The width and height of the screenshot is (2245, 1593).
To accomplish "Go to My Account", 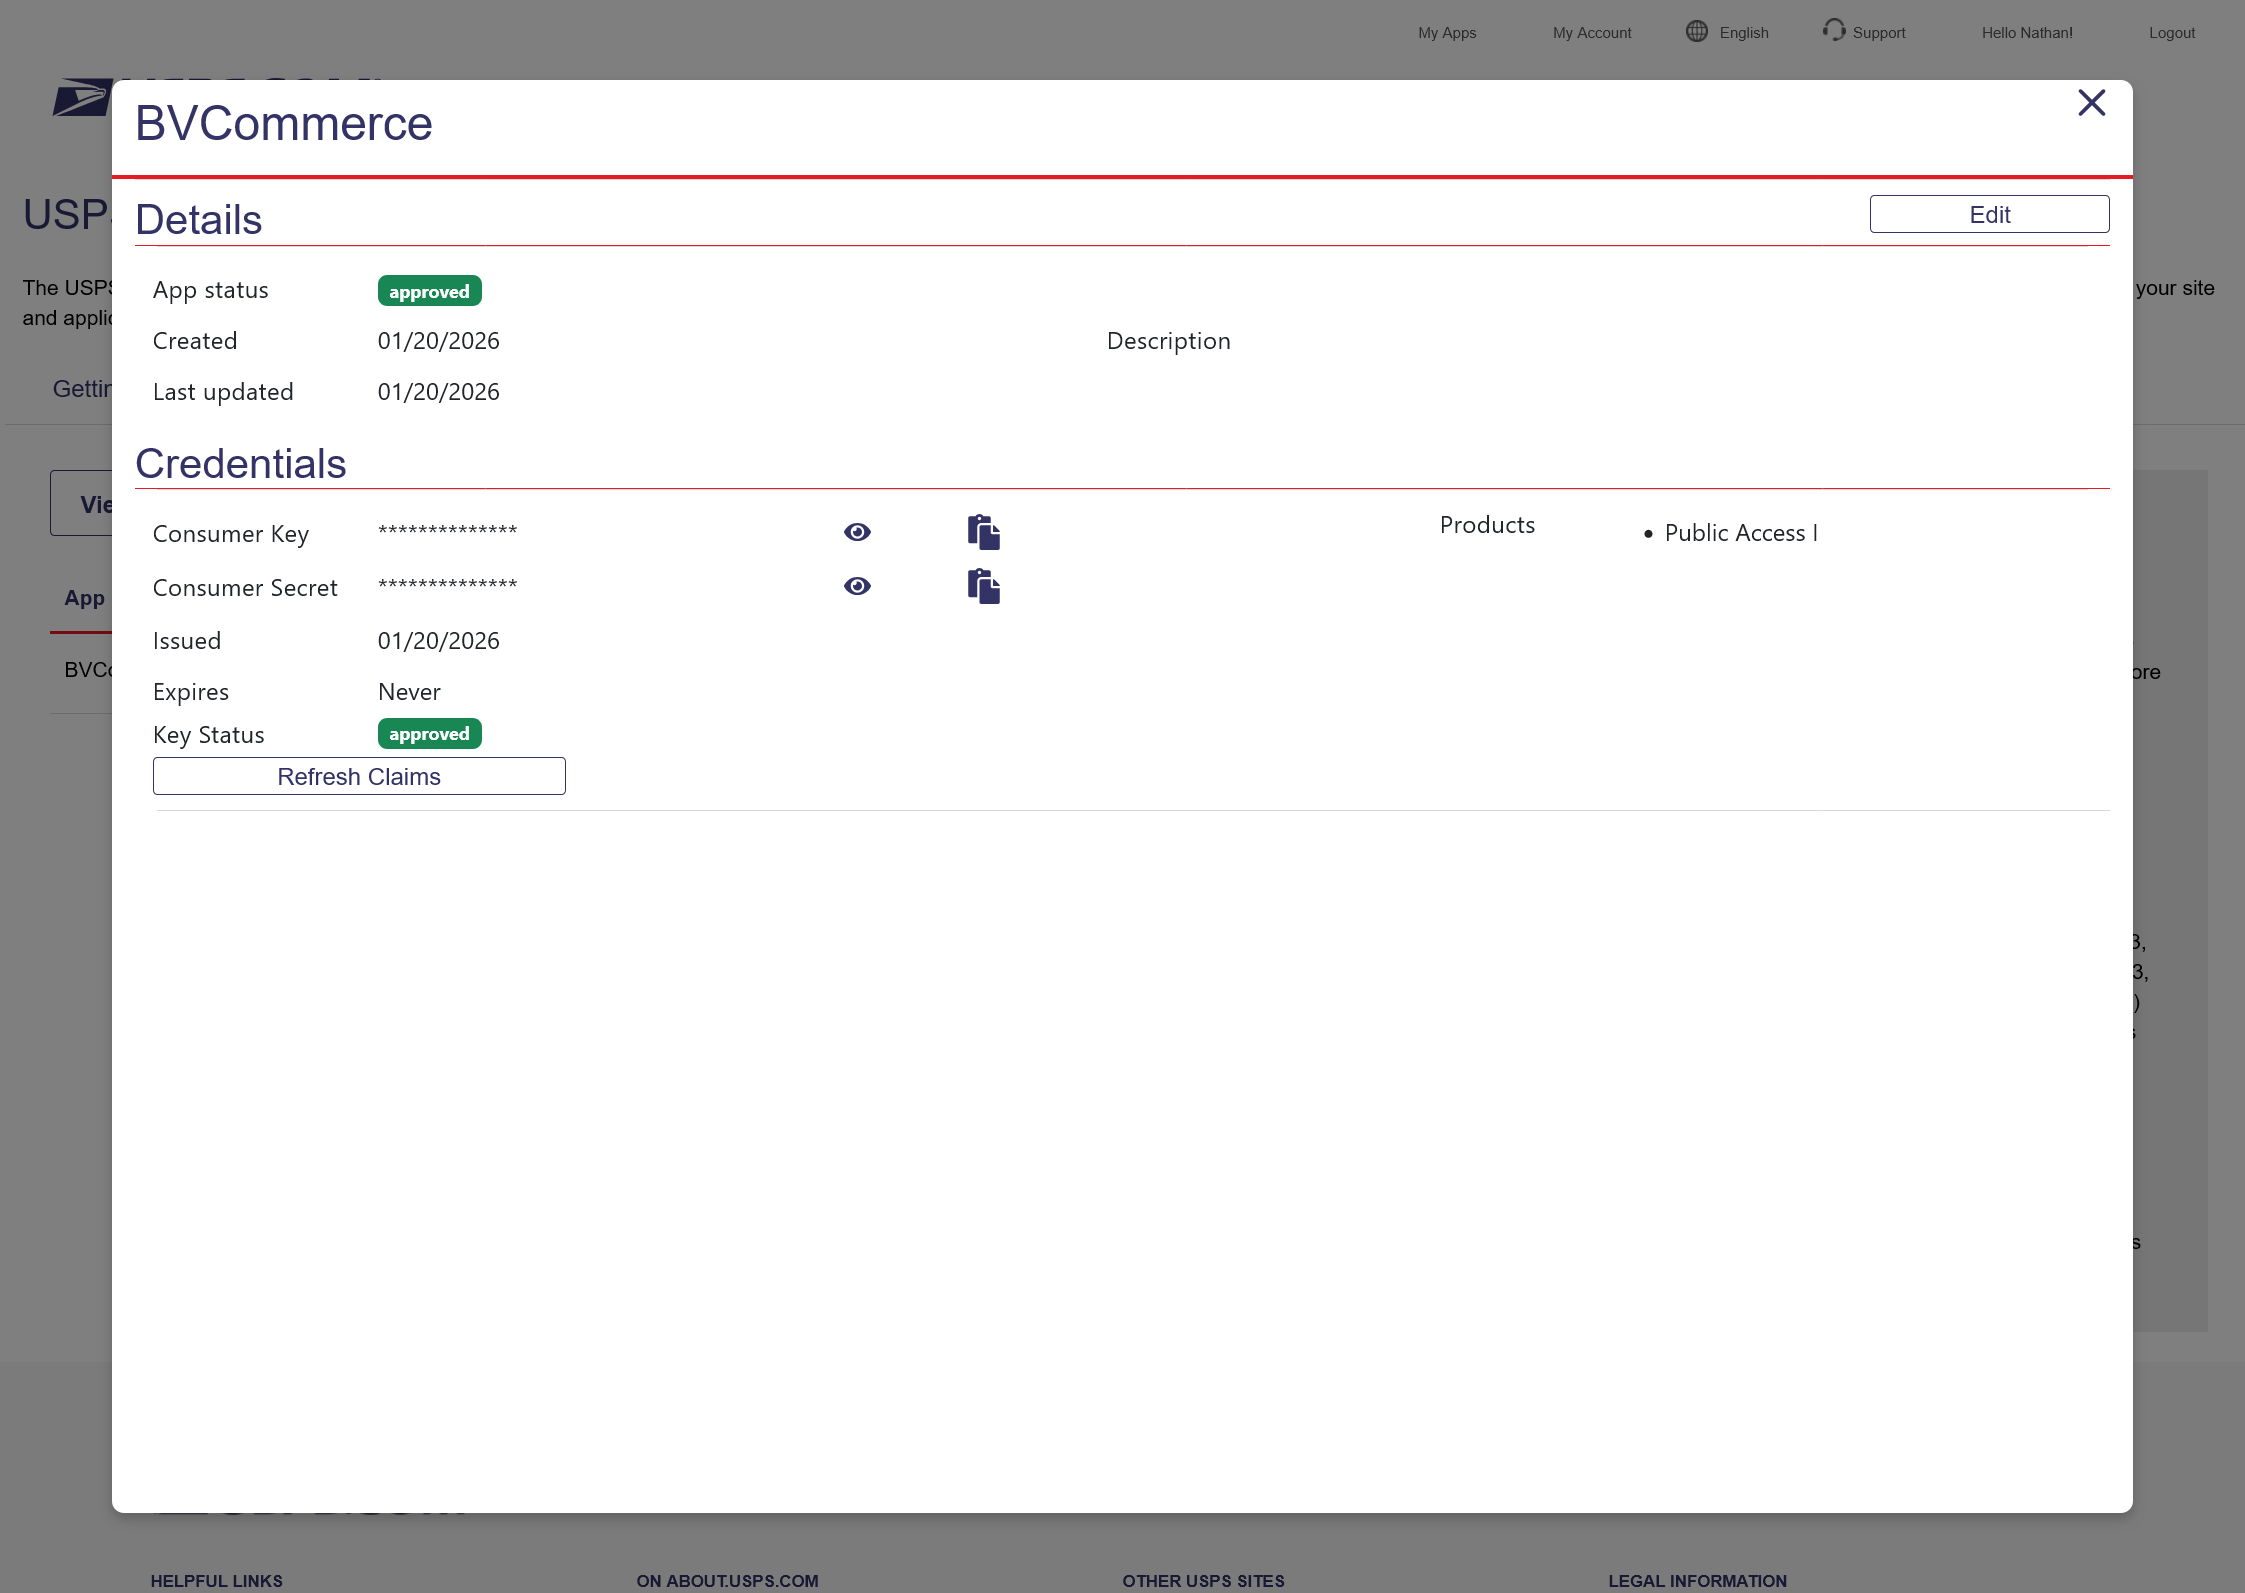I will tap(1591, 33).
